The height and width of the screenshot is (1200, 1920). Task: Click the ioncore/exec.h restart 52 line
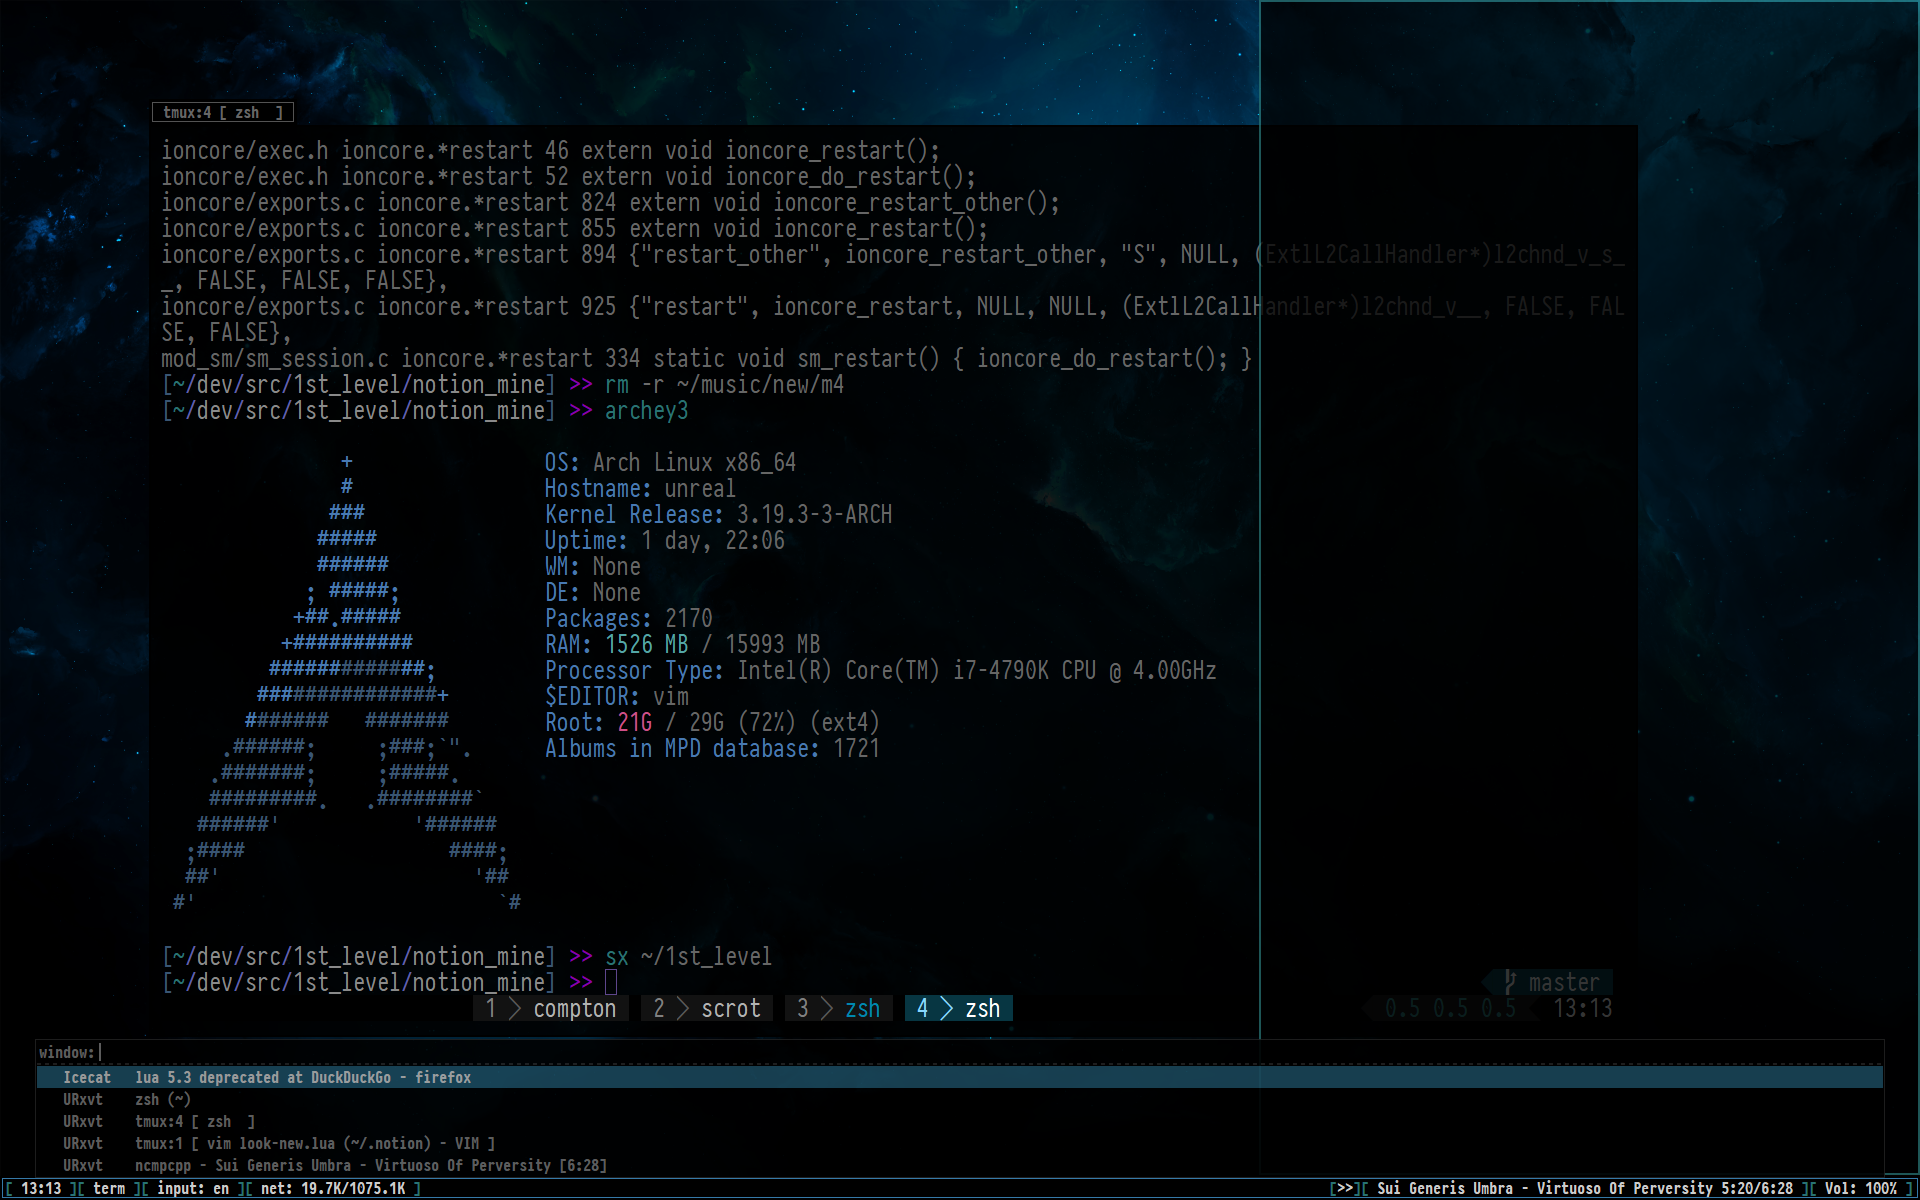568,176
